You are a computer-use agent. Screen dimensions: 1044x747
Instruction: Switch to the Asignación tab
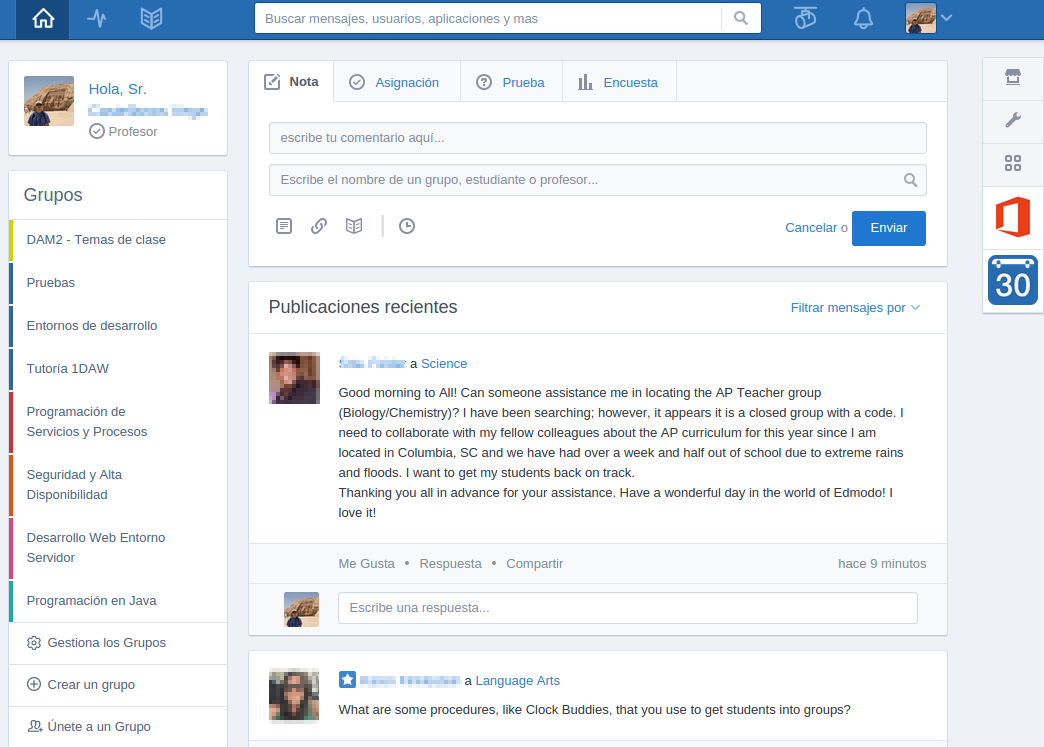point(396,83)
